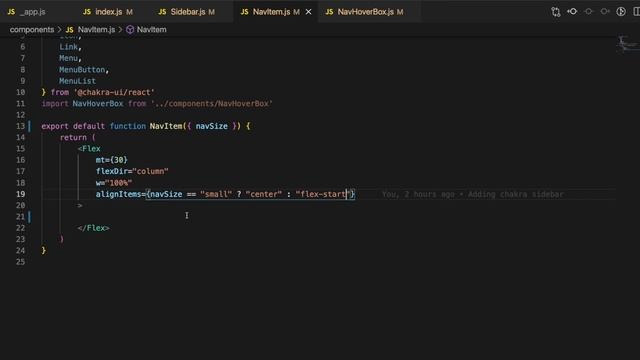Open the index.js editor tab
640x360 pixels.
(108, 12)
